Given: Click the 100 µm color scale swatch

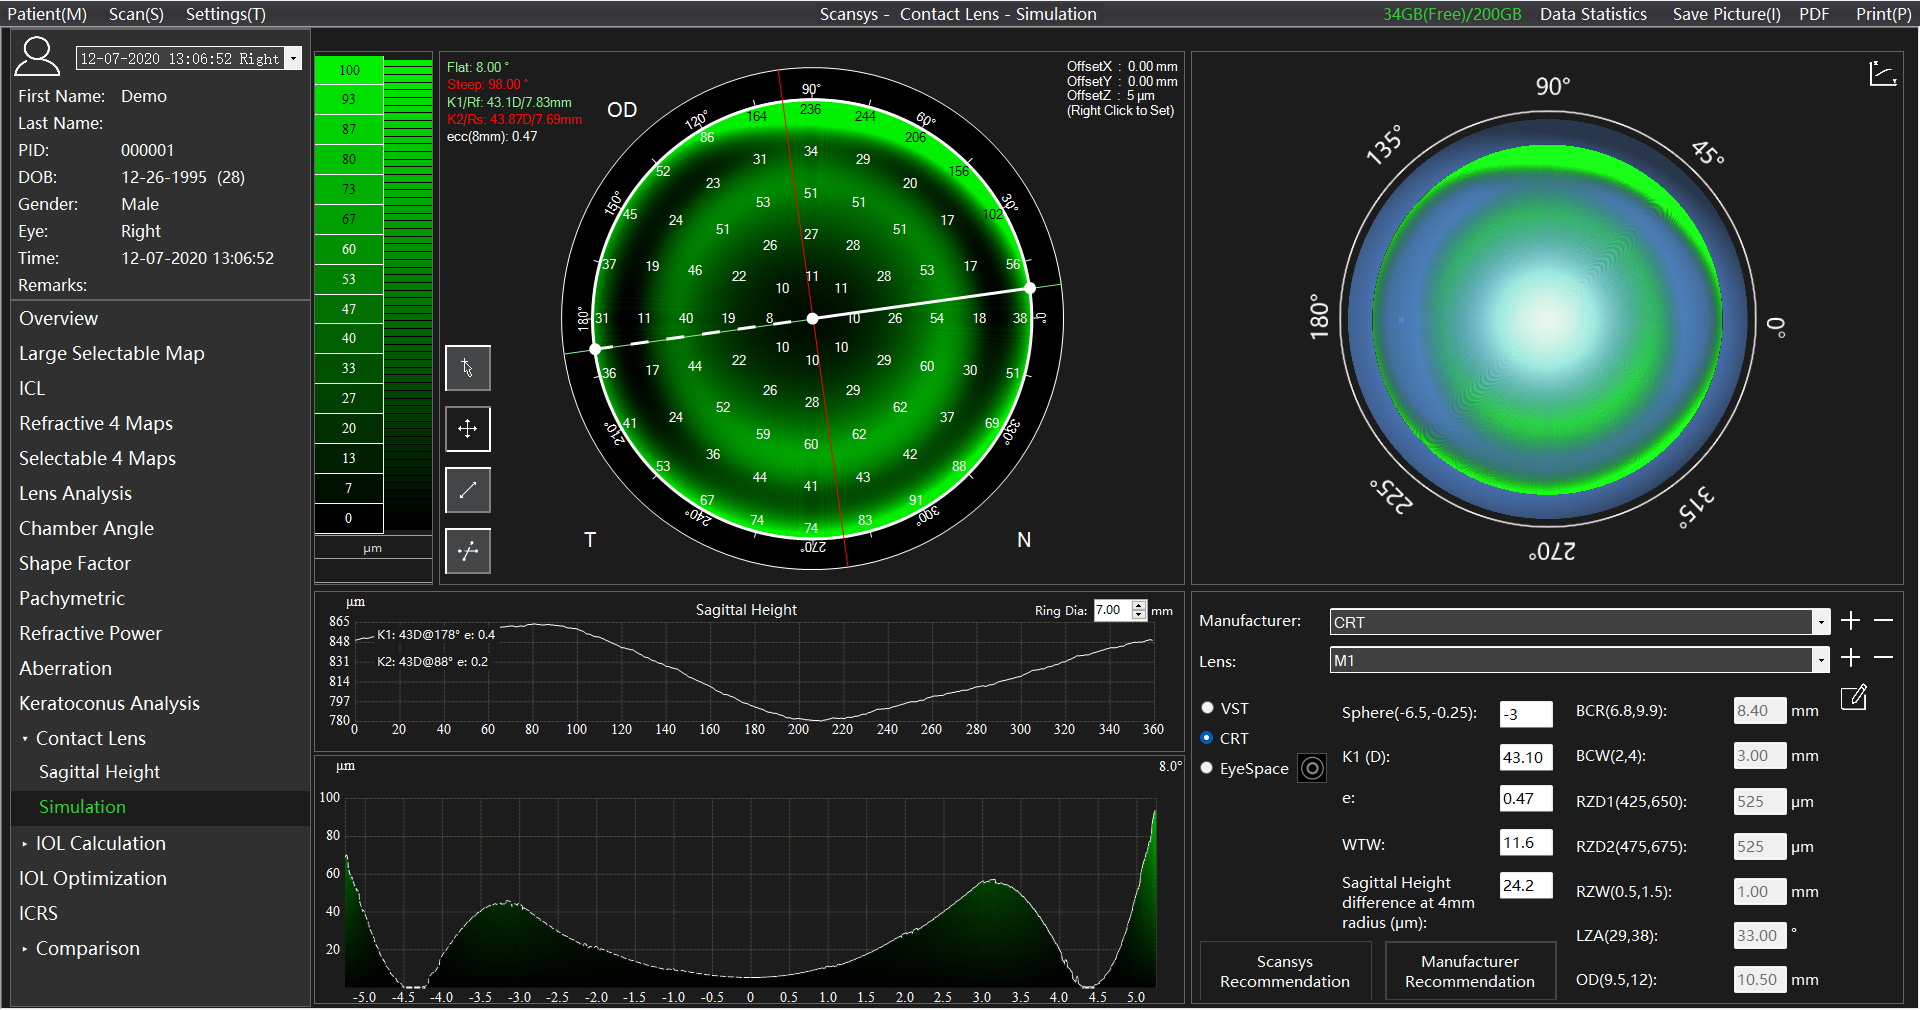Looking at the screenshot, I should click(x=348, y=70).
